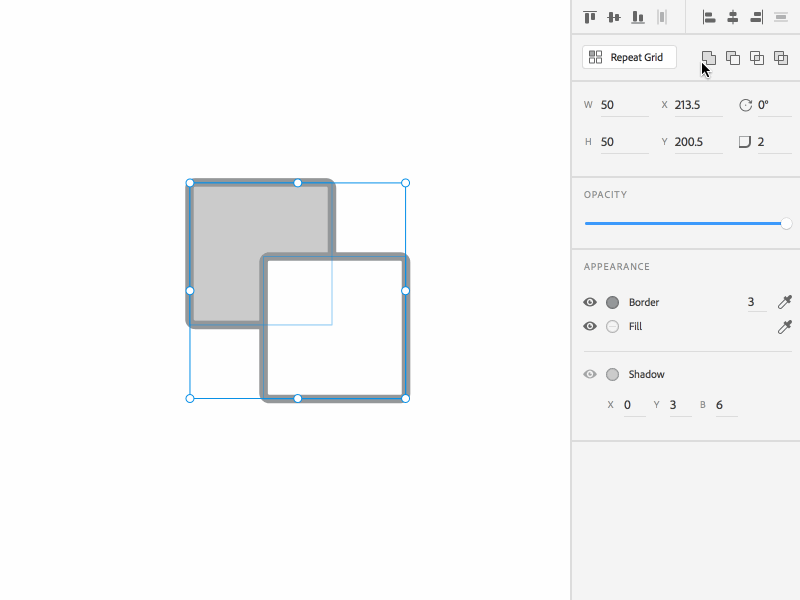Viewport: 800px width, 600px height.
Task: Toggle Border visibility eye
Action: [590, 302]
